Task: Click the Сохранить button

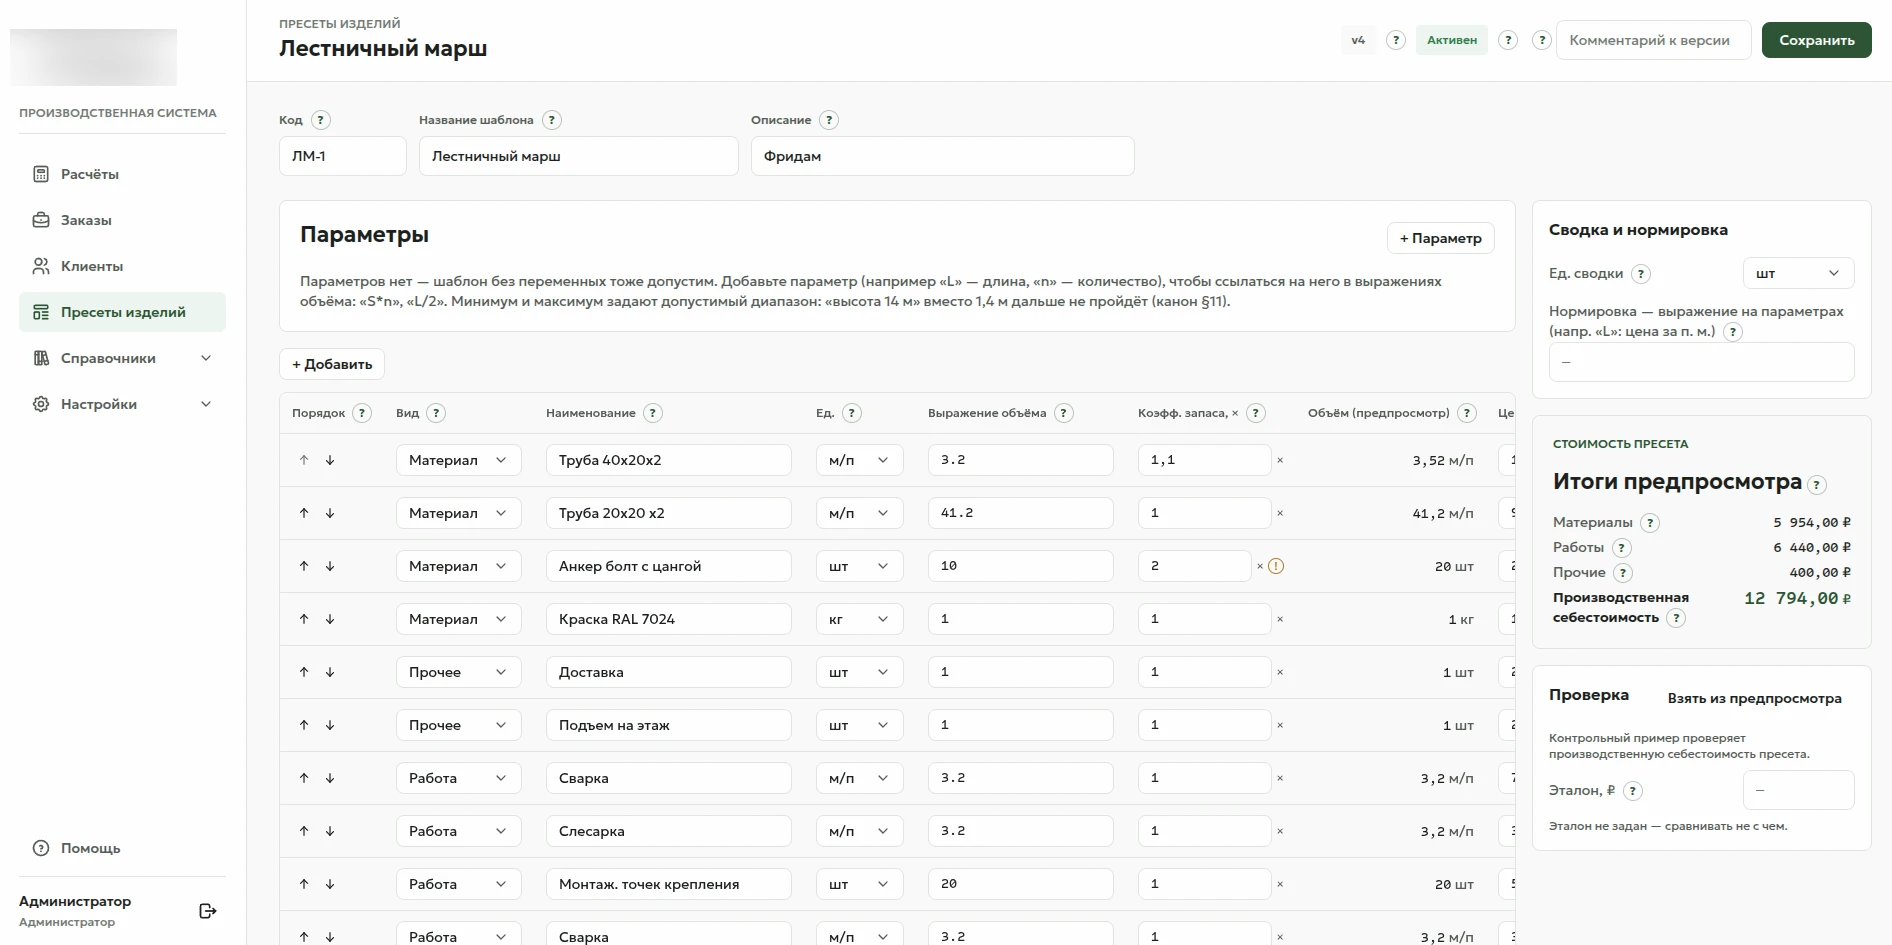Action: pyautogui.click(x=1816, y=40)
